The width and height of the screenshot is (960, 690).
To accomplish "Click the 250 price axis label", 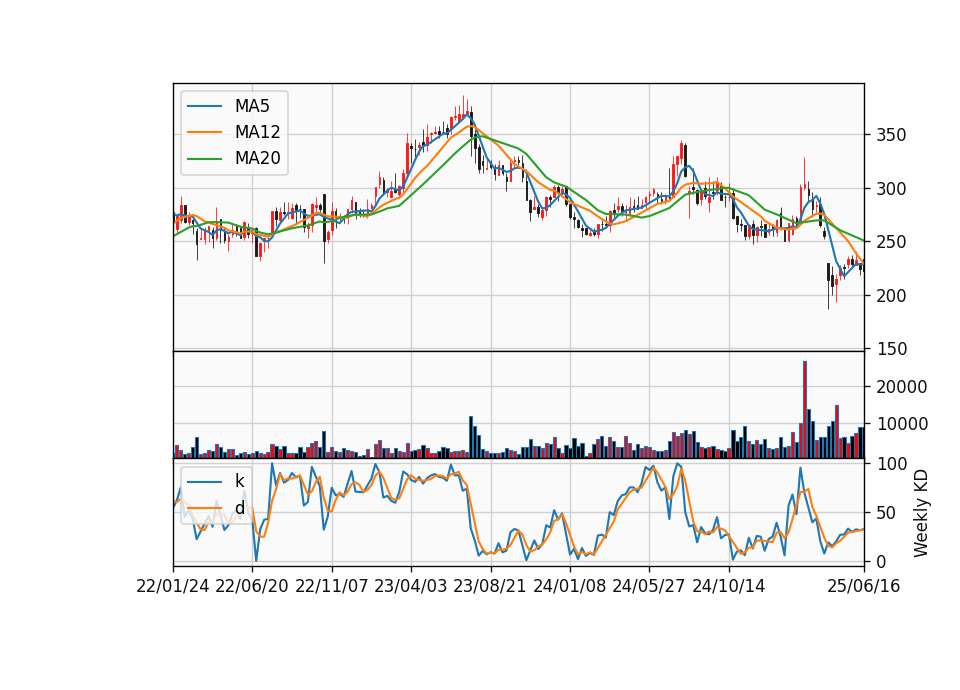I will click(x=891, y=242).
